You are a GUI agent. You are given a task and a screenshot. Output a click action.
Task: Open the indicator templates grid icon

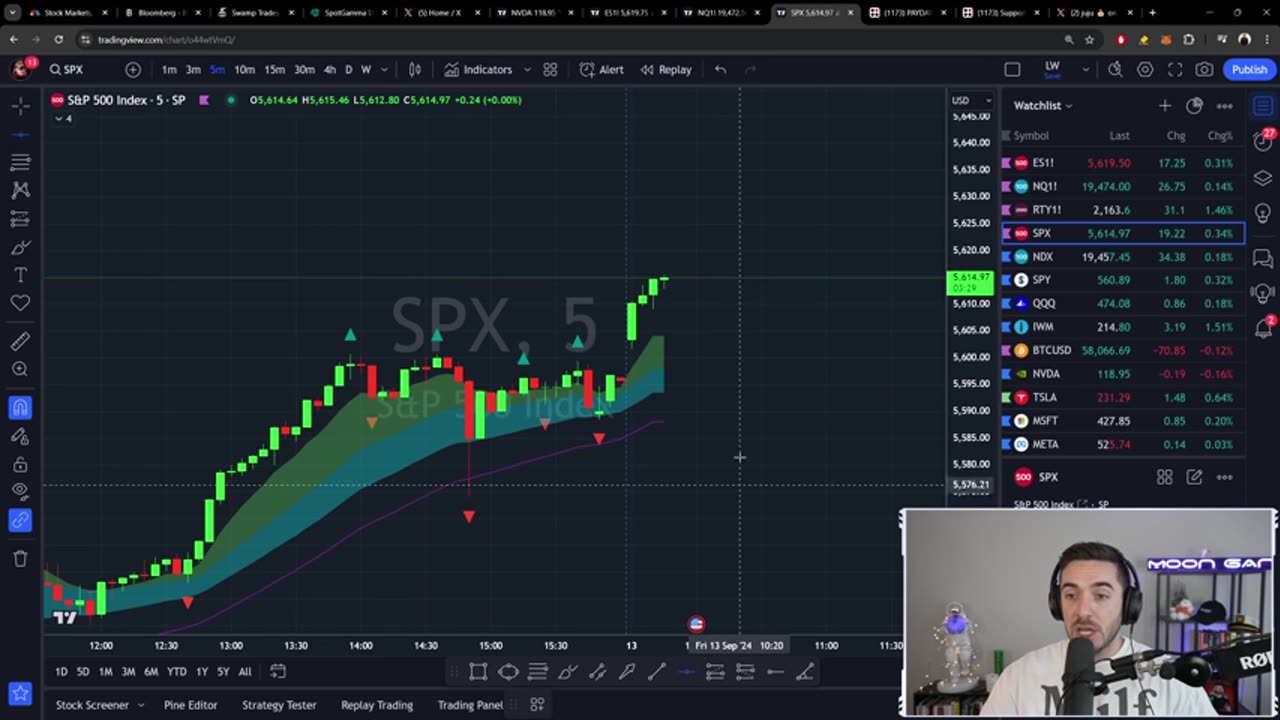point(550,69)
